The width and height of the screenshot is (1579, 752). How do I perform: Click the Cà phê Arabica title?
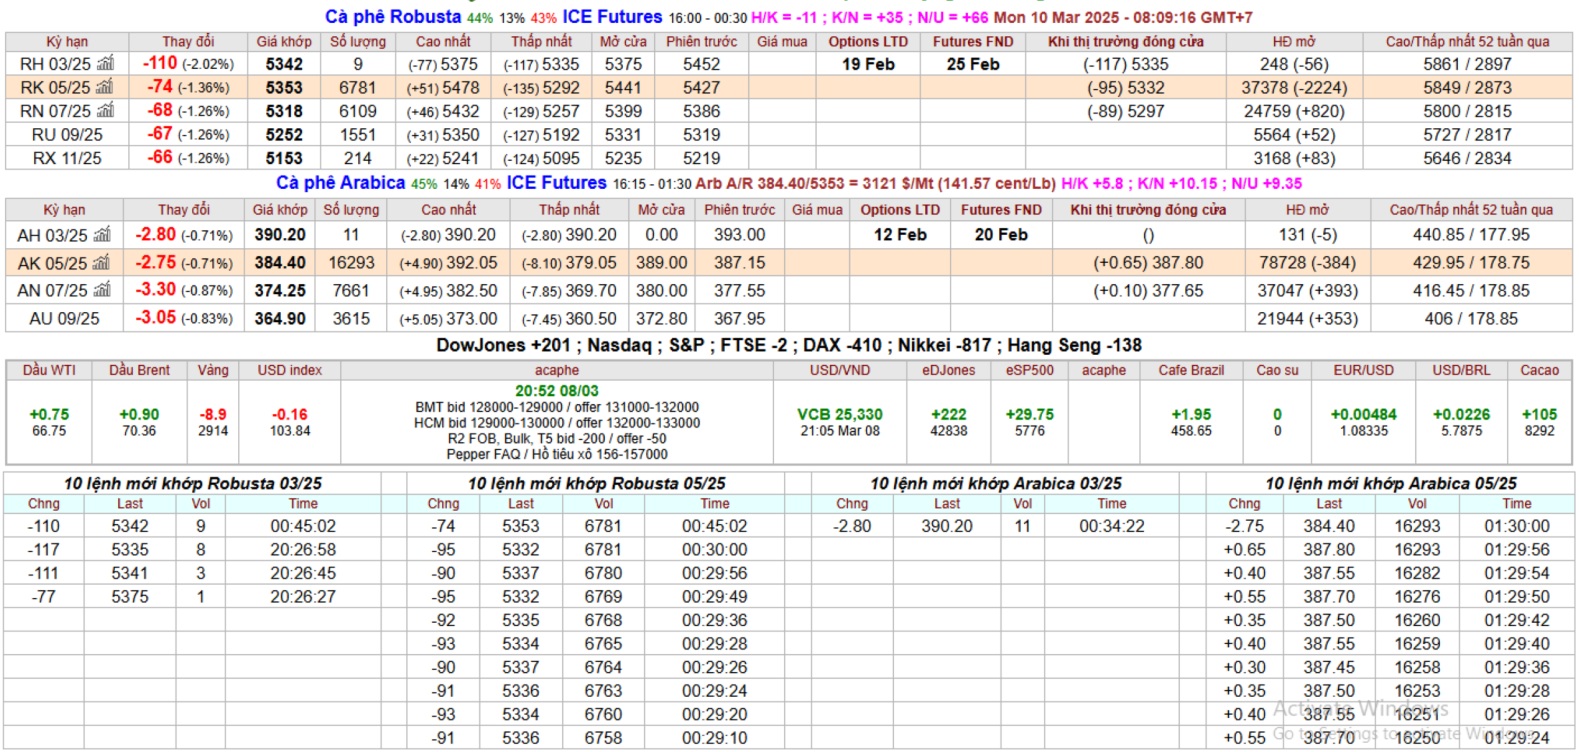(x=341, y=183)
